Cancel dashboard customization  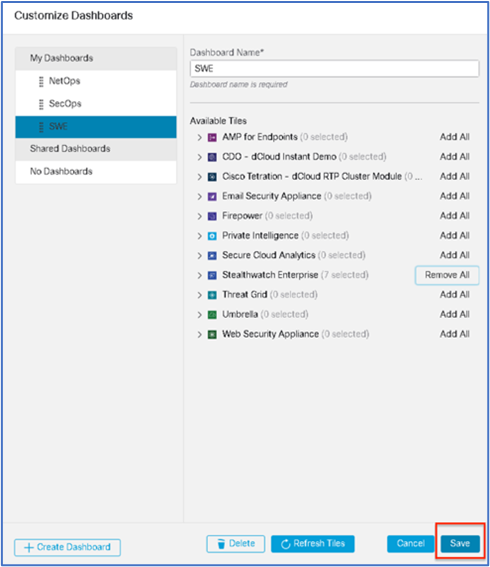coord(410,544)
